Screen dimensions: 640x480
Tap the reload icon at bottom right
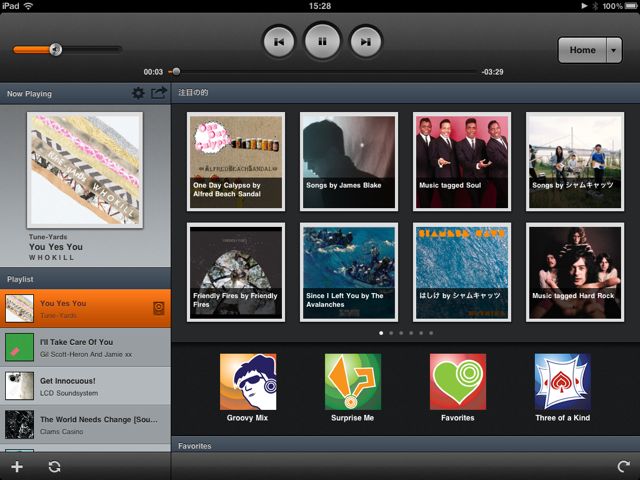(623, 467)
